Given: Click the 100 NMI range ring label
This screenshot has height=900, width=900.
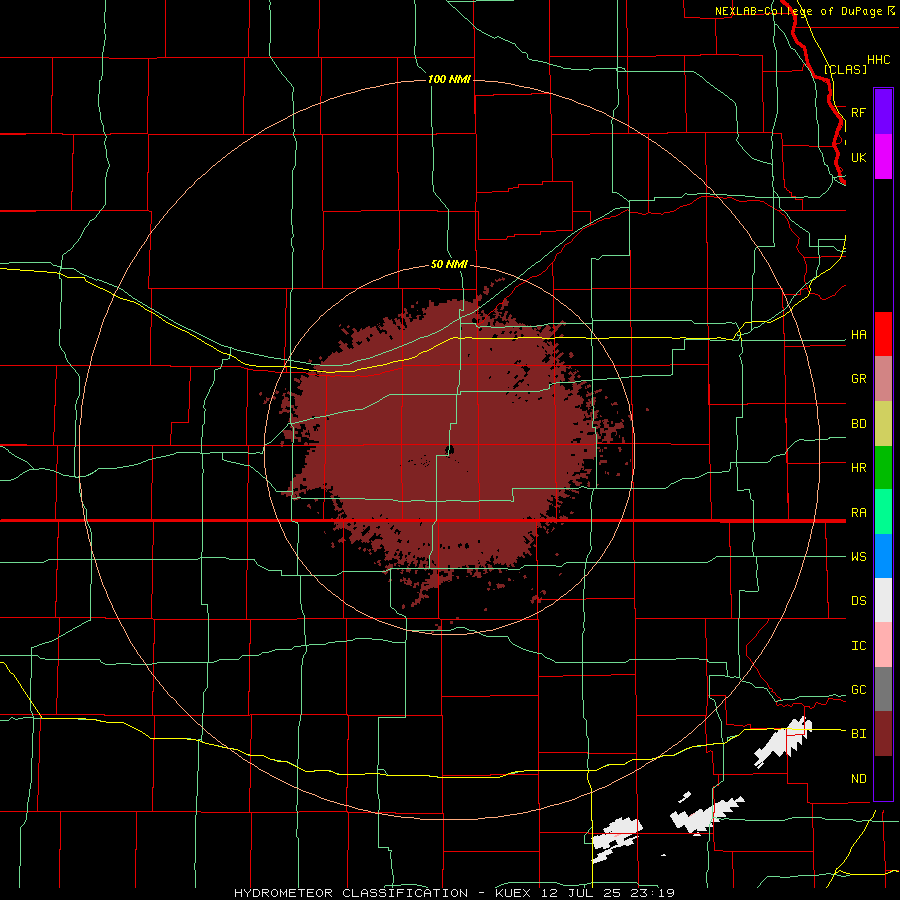Looking at the screenshot, I should 449,79.
